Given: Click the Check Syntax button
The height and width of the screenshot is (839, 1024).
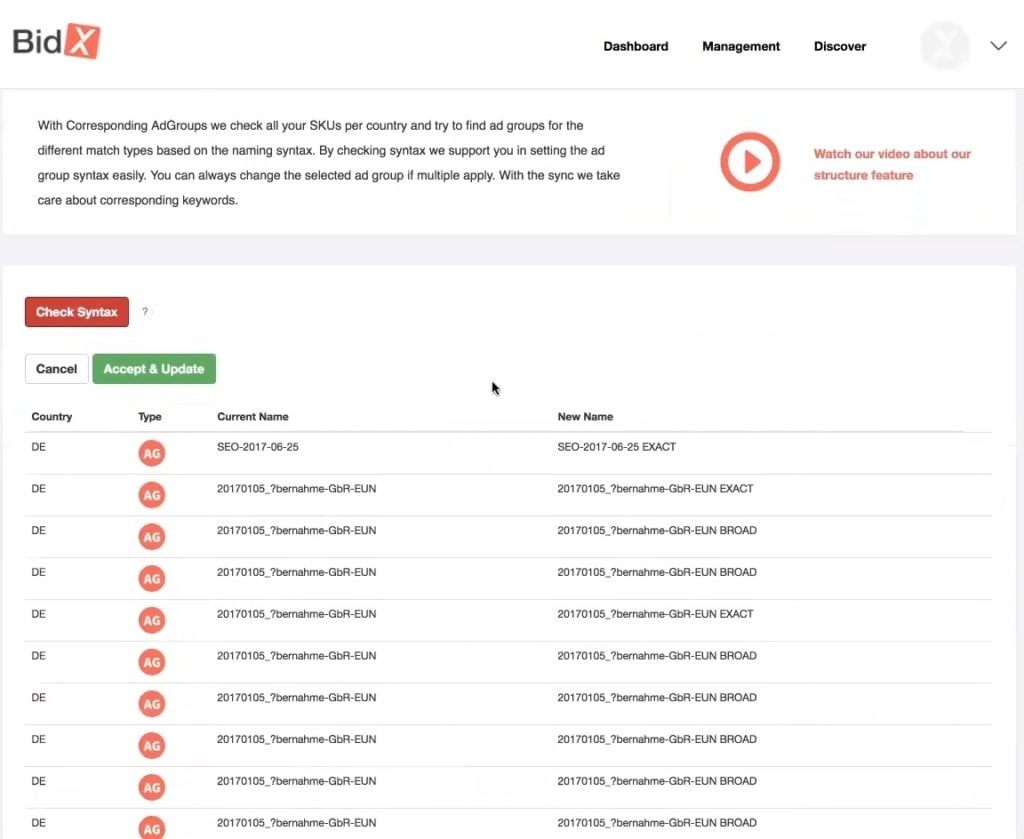Looking at the screenshot, I should 76,312.
